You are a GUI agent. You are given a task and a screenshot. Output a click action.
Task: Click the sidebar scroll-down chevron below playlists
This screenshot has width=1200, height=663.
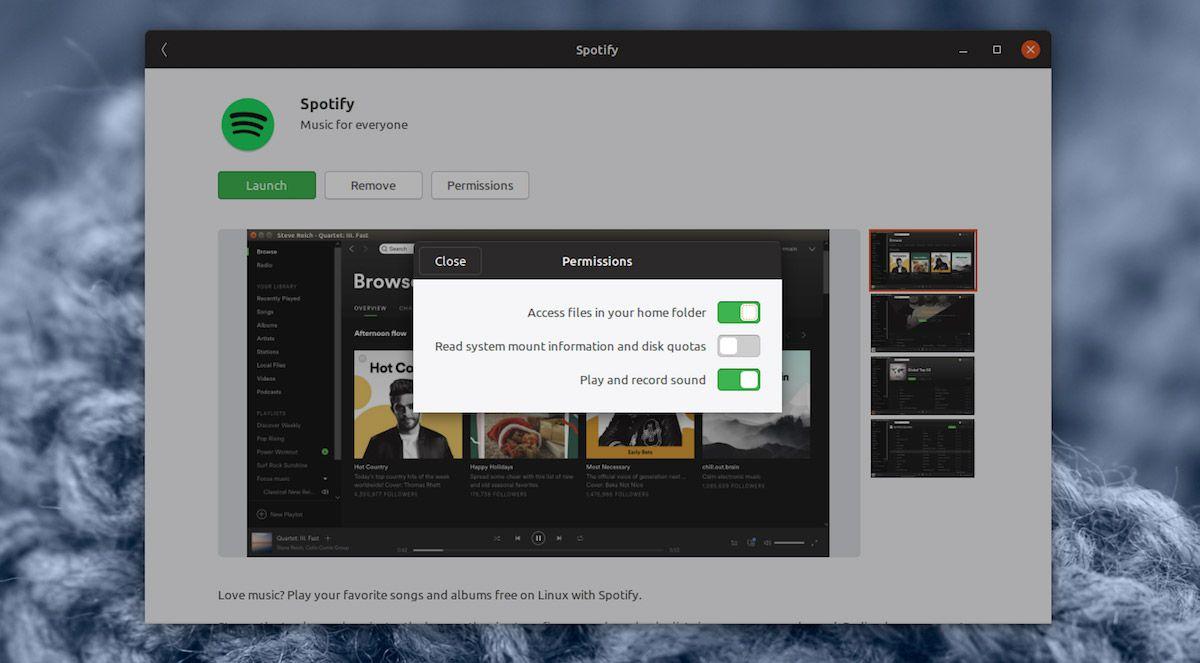coord(337,497)
